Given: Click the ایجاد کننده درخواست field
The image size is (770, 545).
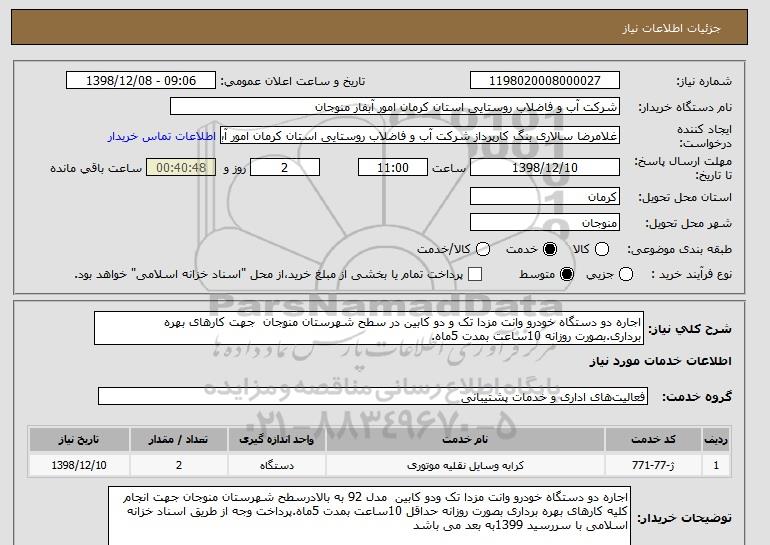Looking at the screenshot, I should (420, 136).
